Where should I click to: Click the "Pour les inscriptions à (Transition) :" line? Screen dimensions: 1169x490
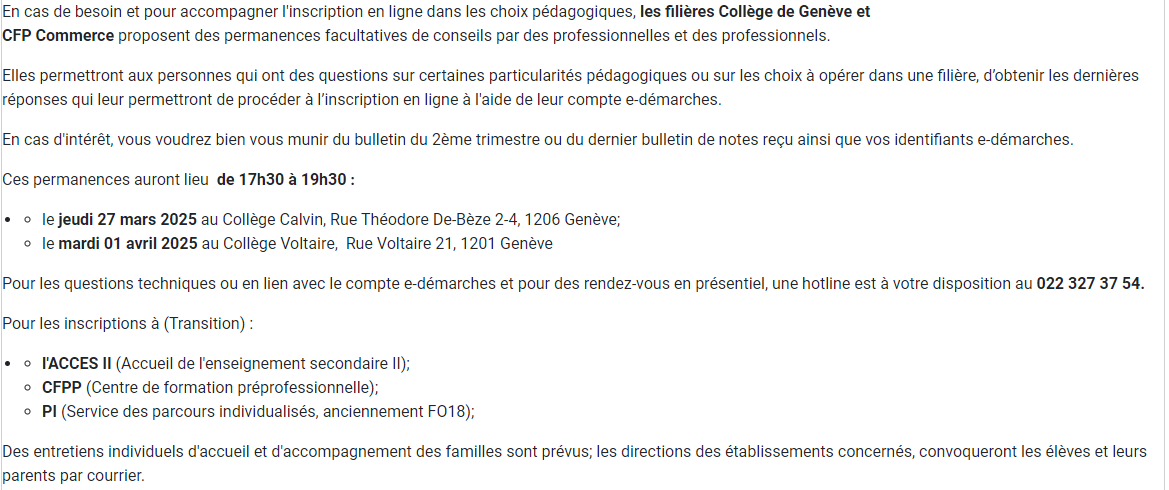(x=128, y=324)
